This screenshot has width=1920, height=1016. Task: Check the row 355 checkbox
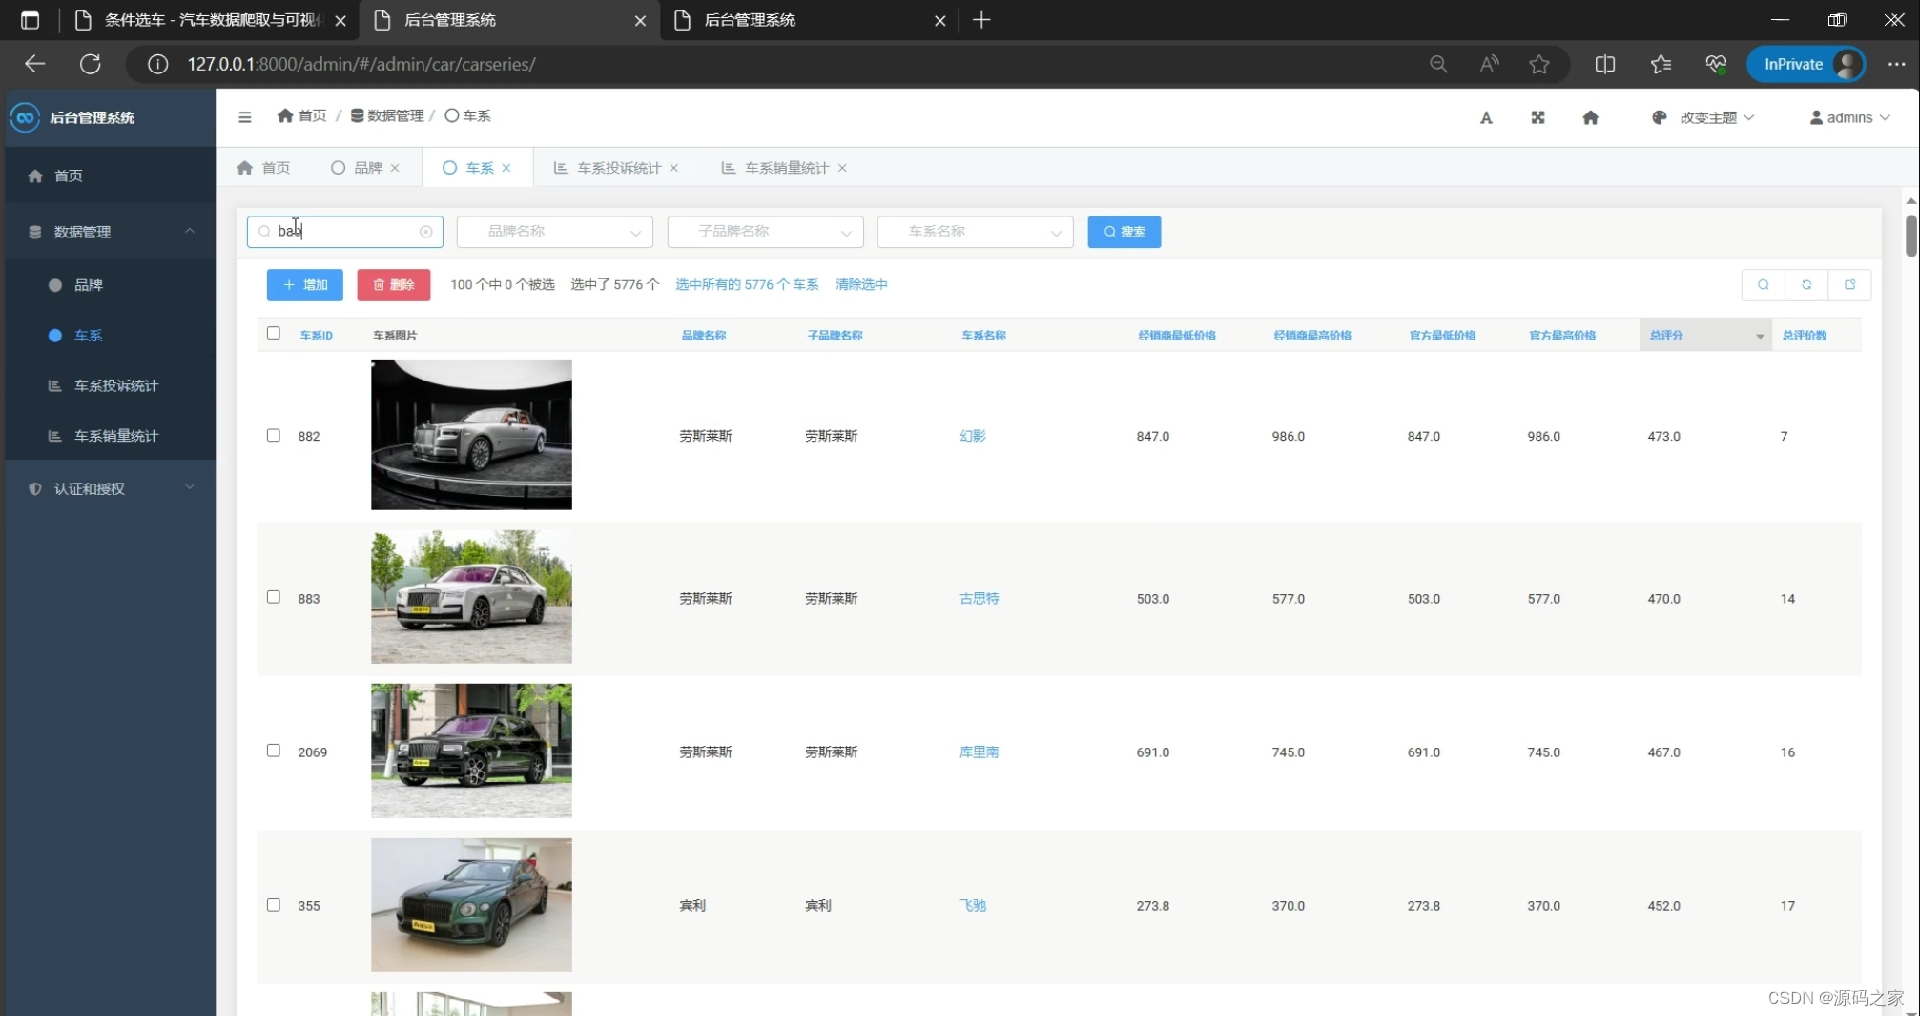(x=273, y=904)
